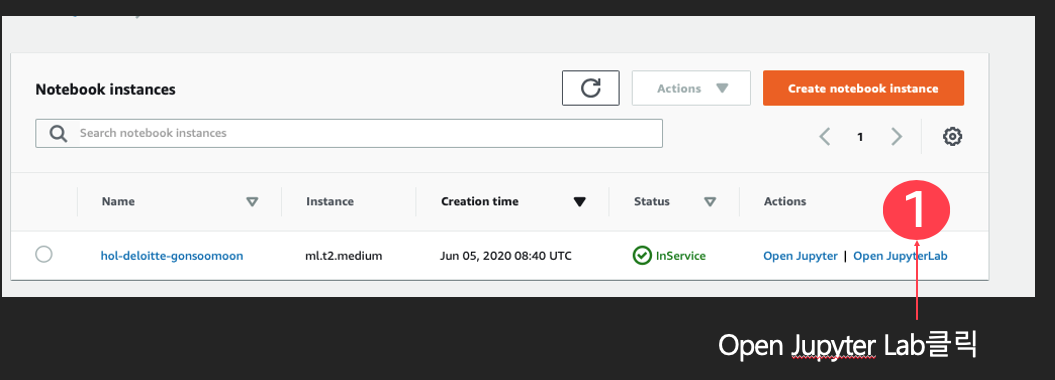The height and width of the screenshot is (380, 1055).
Task: Click the Jun 05, 2020 08:40 UTC cell
Action: 506,256
